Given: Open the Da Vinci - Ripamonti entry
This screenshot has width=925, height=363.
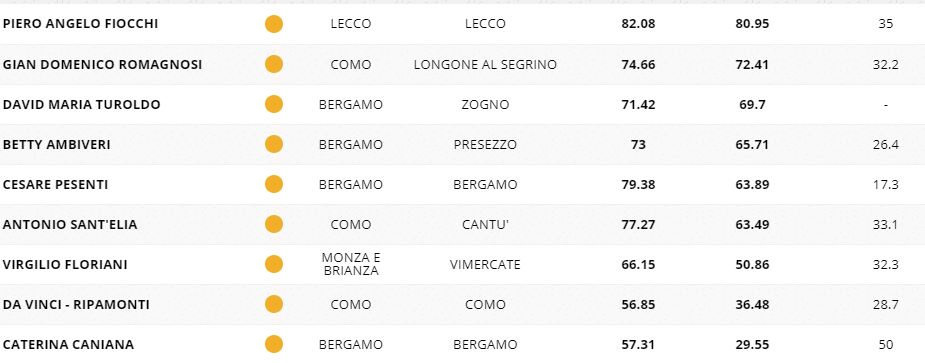Looking at the screenshot, I should (76, 305).
